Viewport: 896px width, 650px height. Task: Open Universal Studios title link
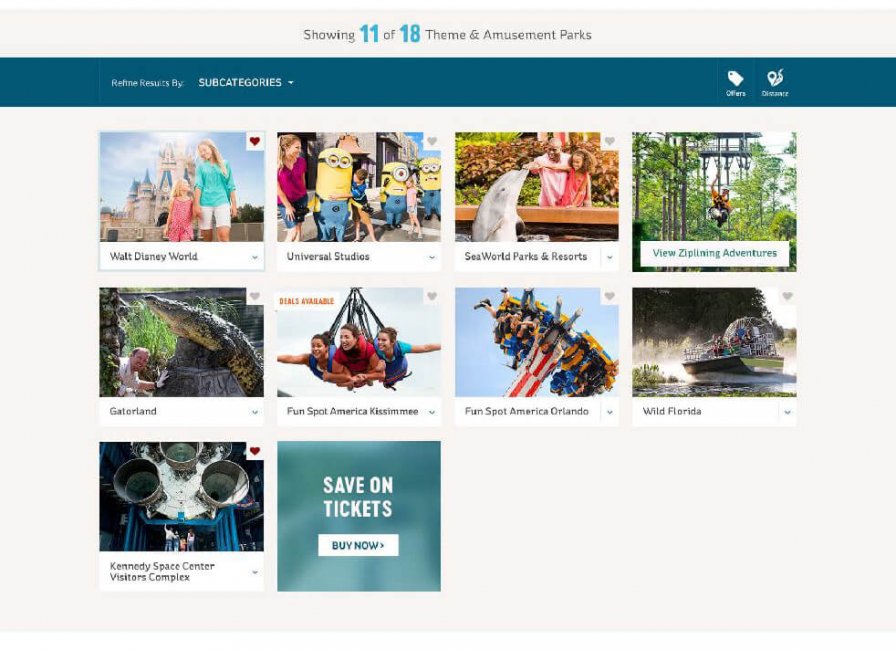click(x=328, y=256)
